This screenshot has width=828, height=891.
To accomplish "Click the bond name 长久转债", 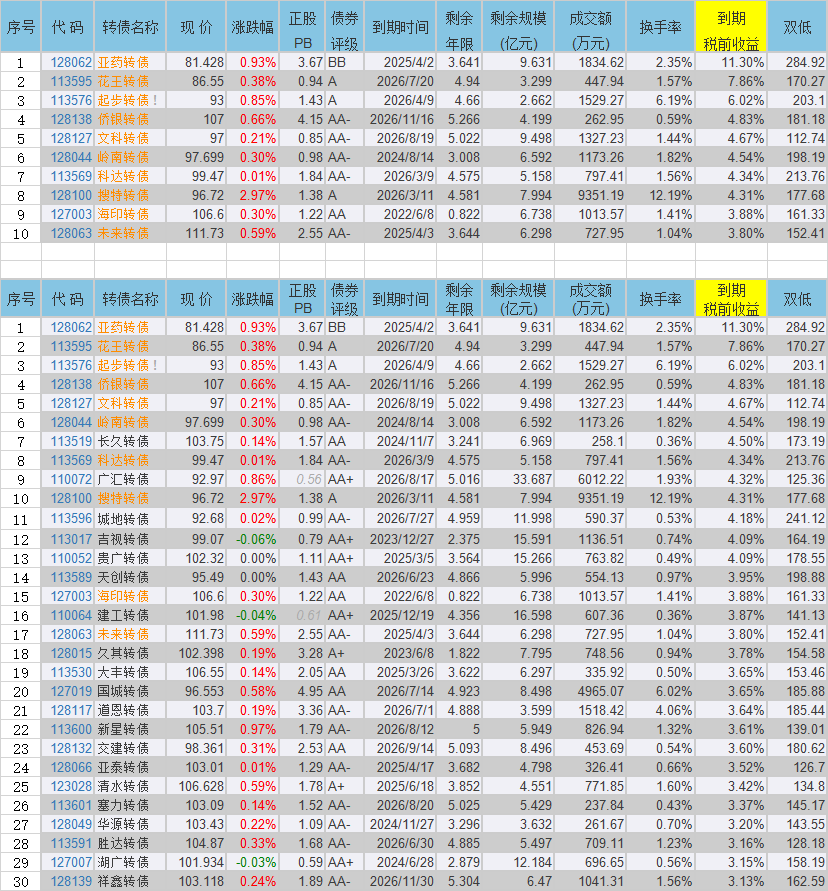I will [123, 442].
